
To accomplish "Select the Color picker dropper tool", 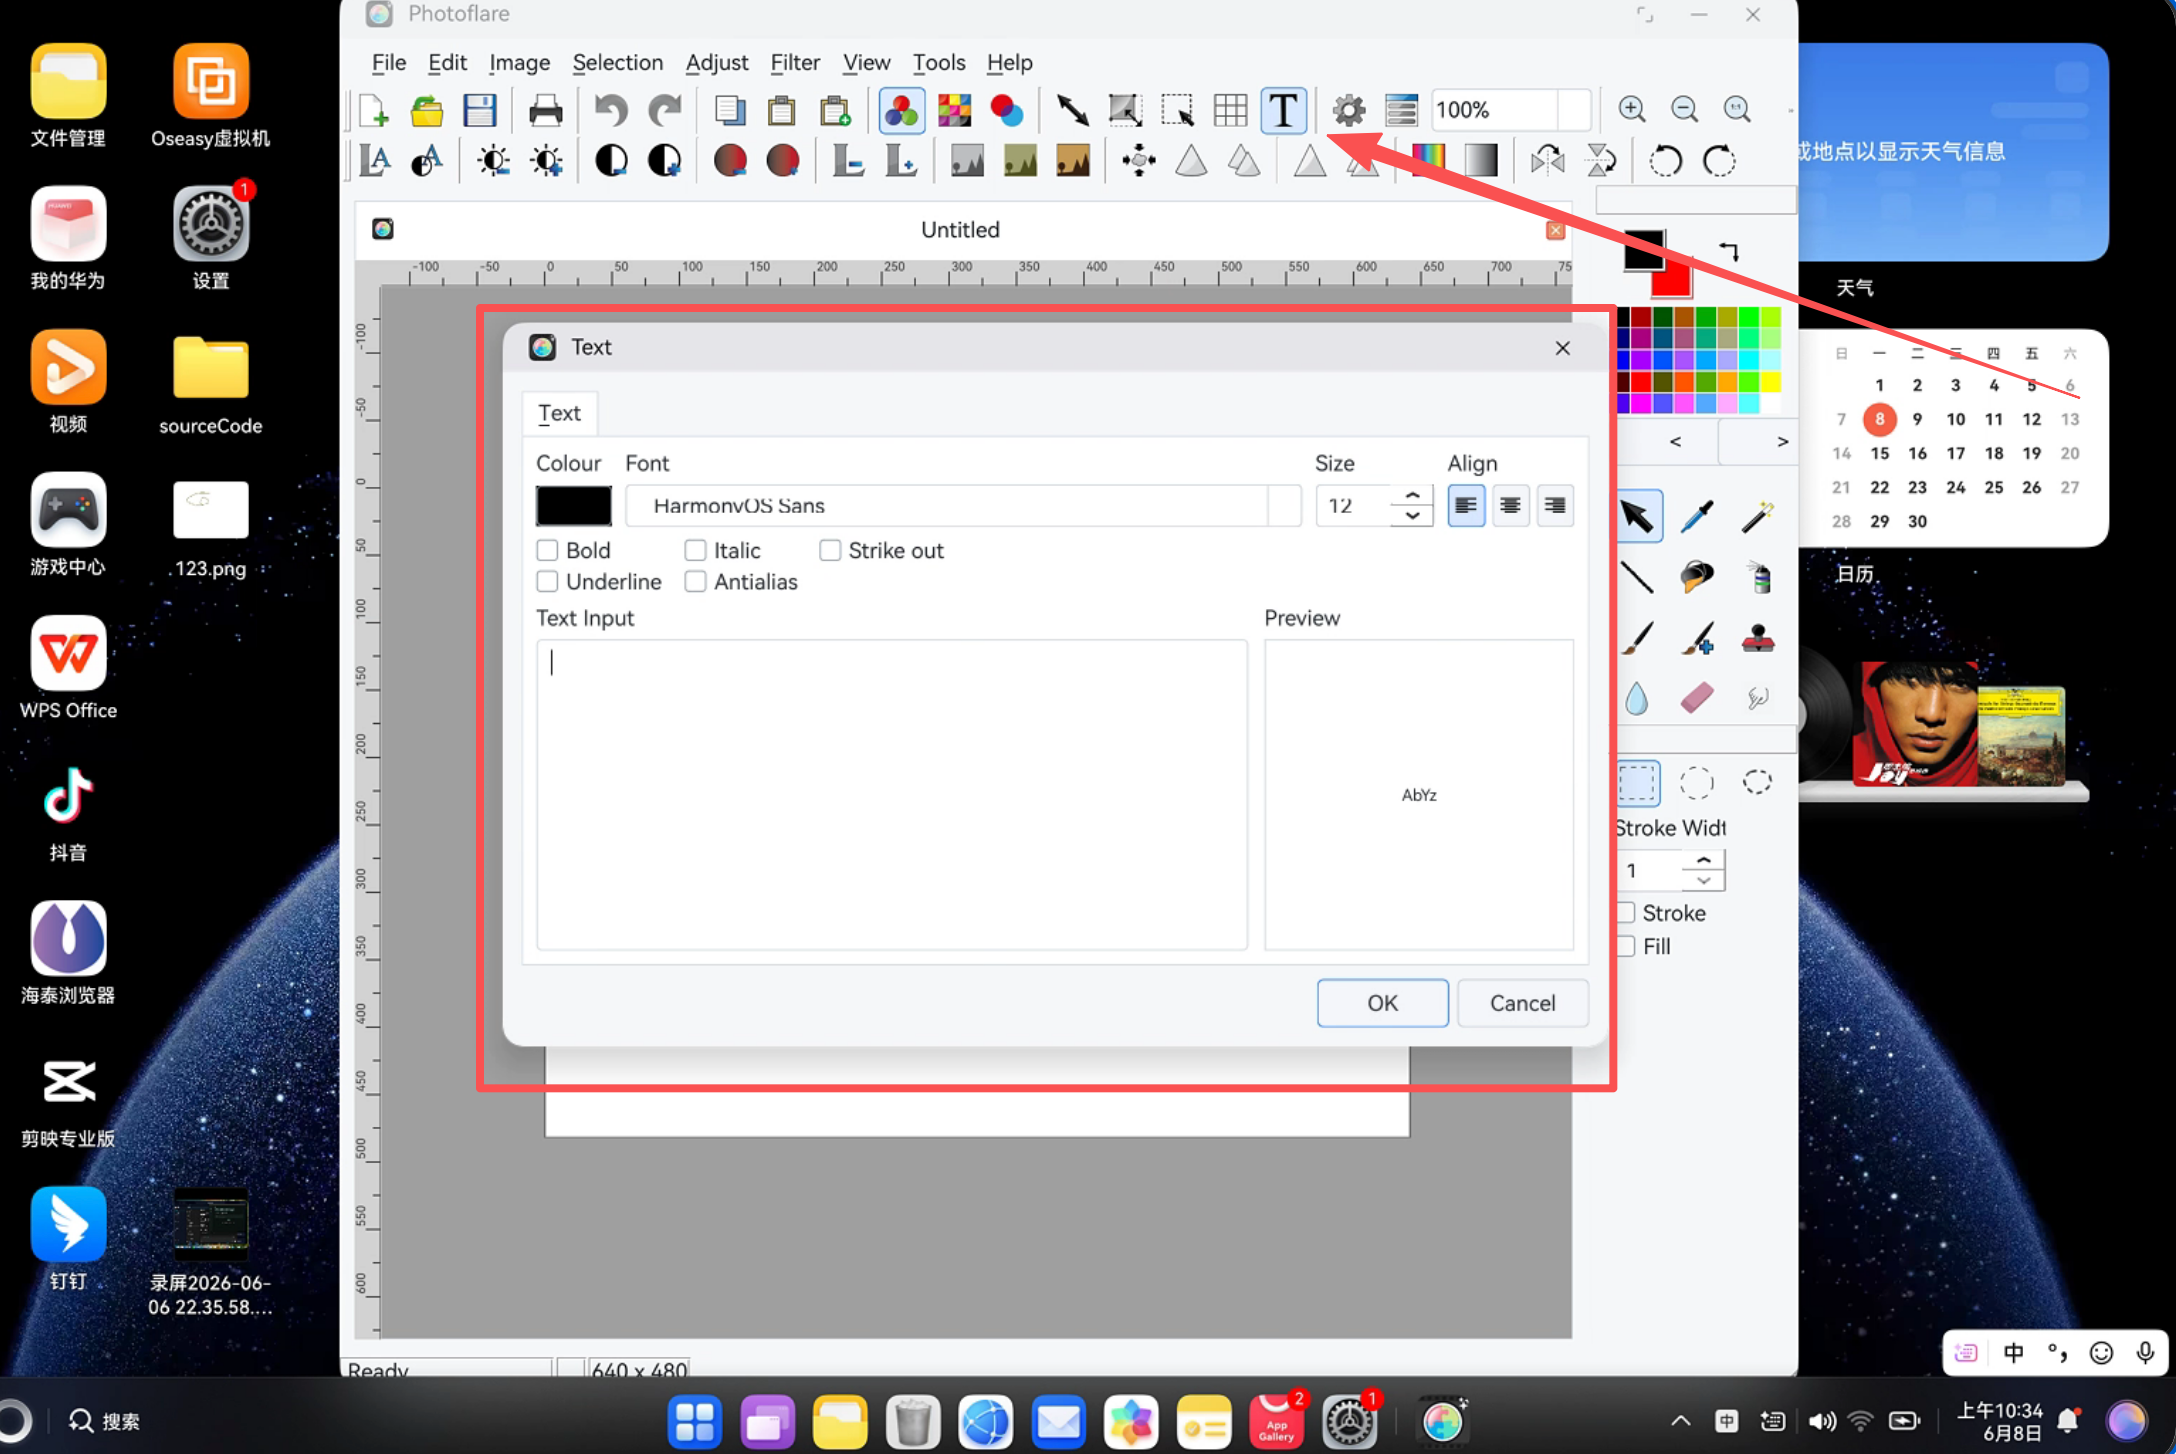I will (1697, 516).
